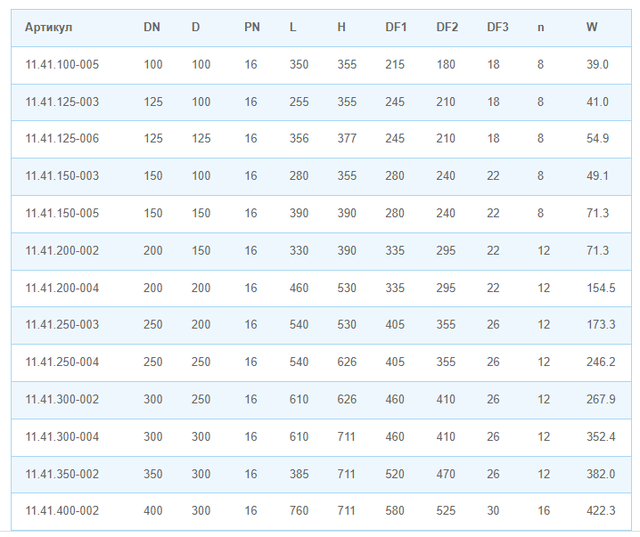Select article 11.41.250-004
This screenshot has width=640, height=537.
pyautogui.click(x=62, y=362)
